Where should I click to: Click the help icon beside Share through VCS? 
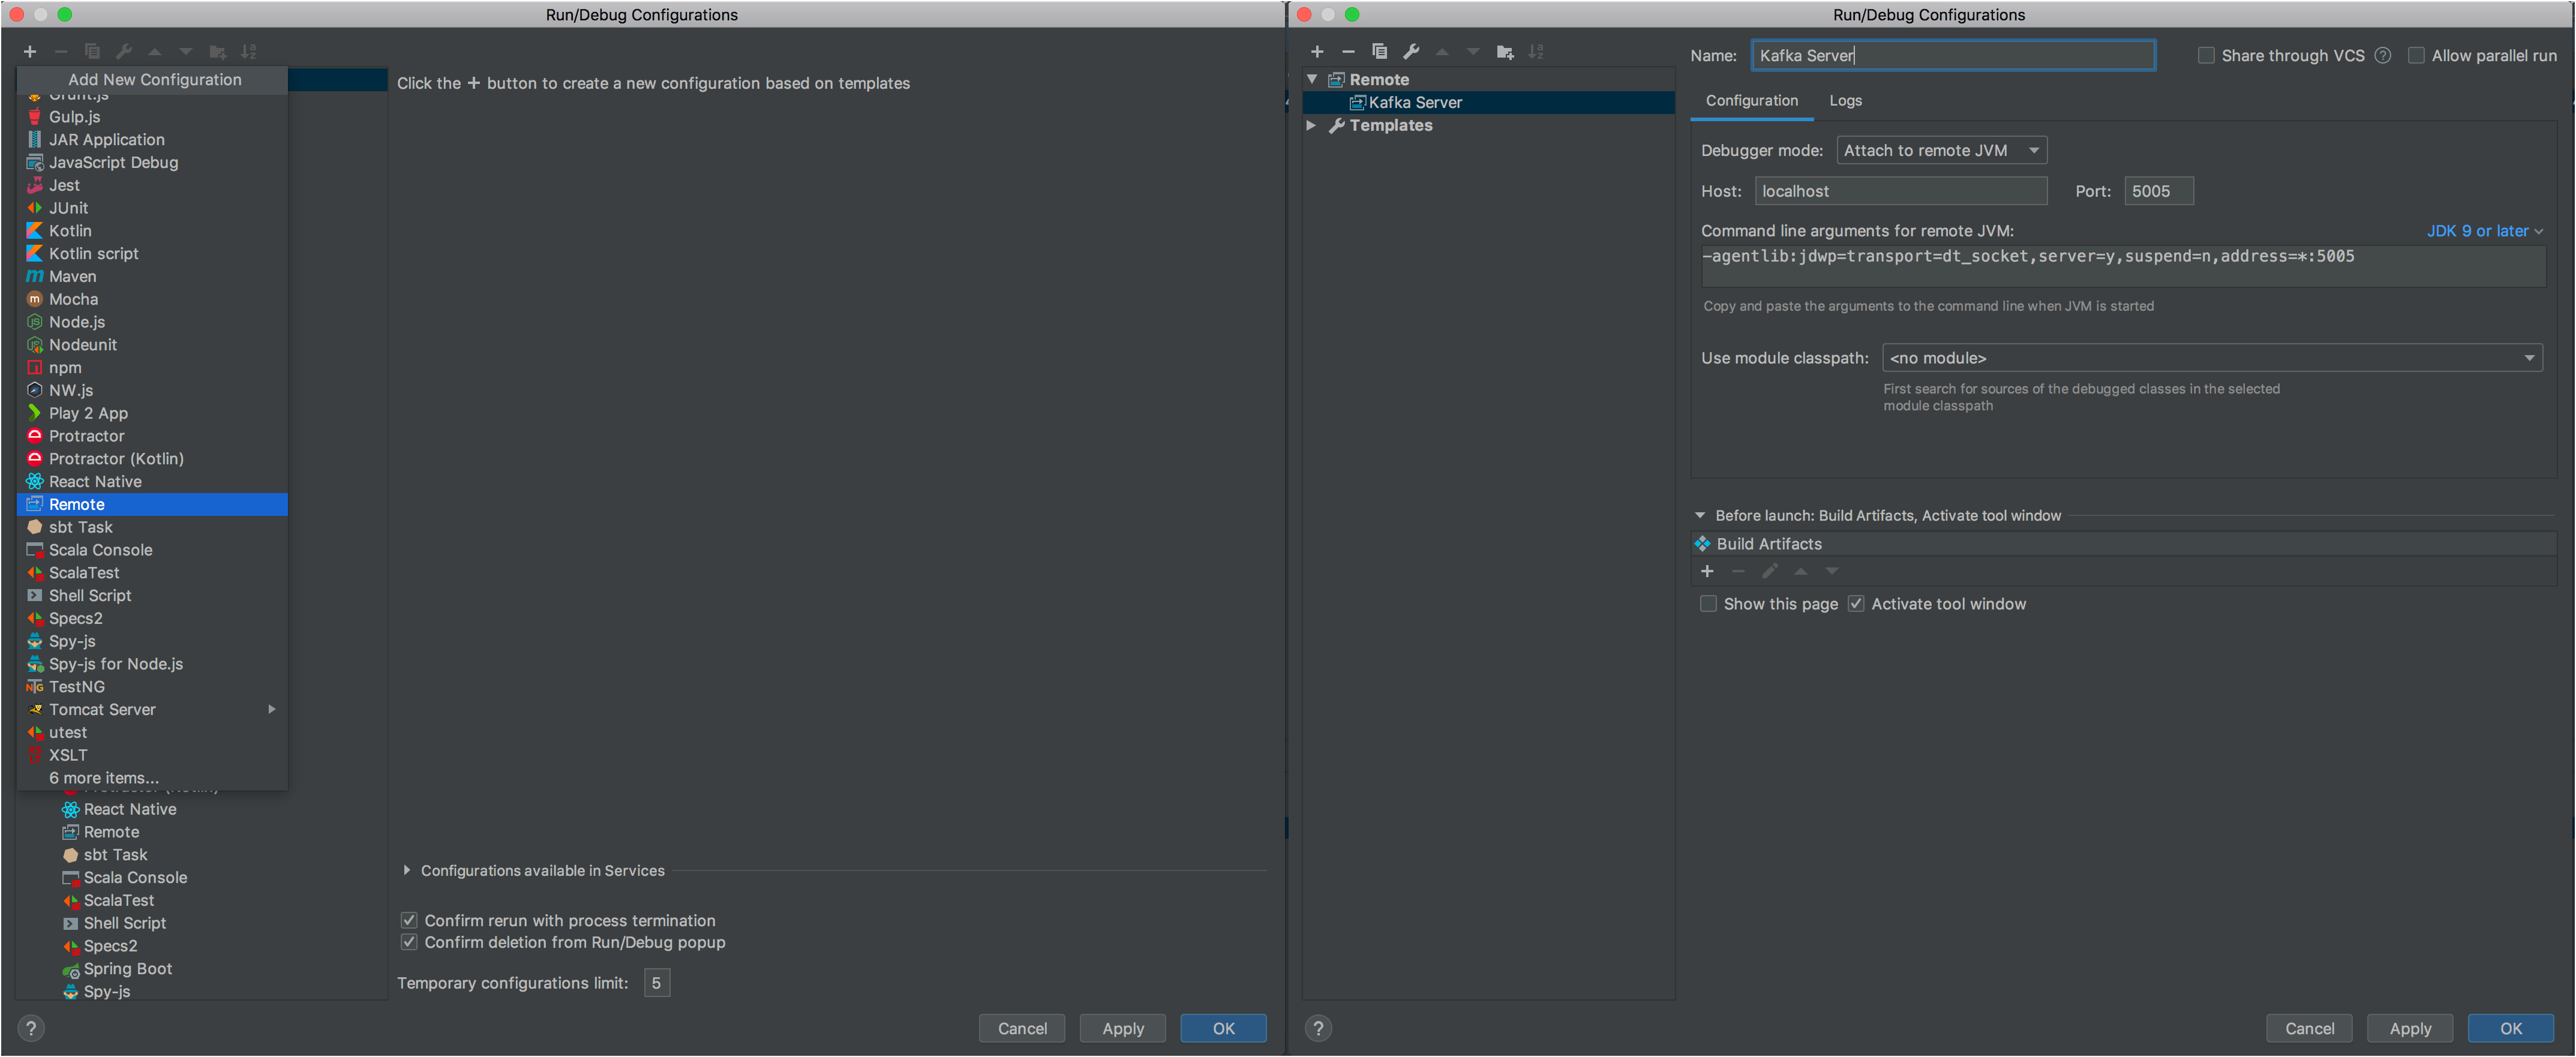click(x=2383, y=56)
